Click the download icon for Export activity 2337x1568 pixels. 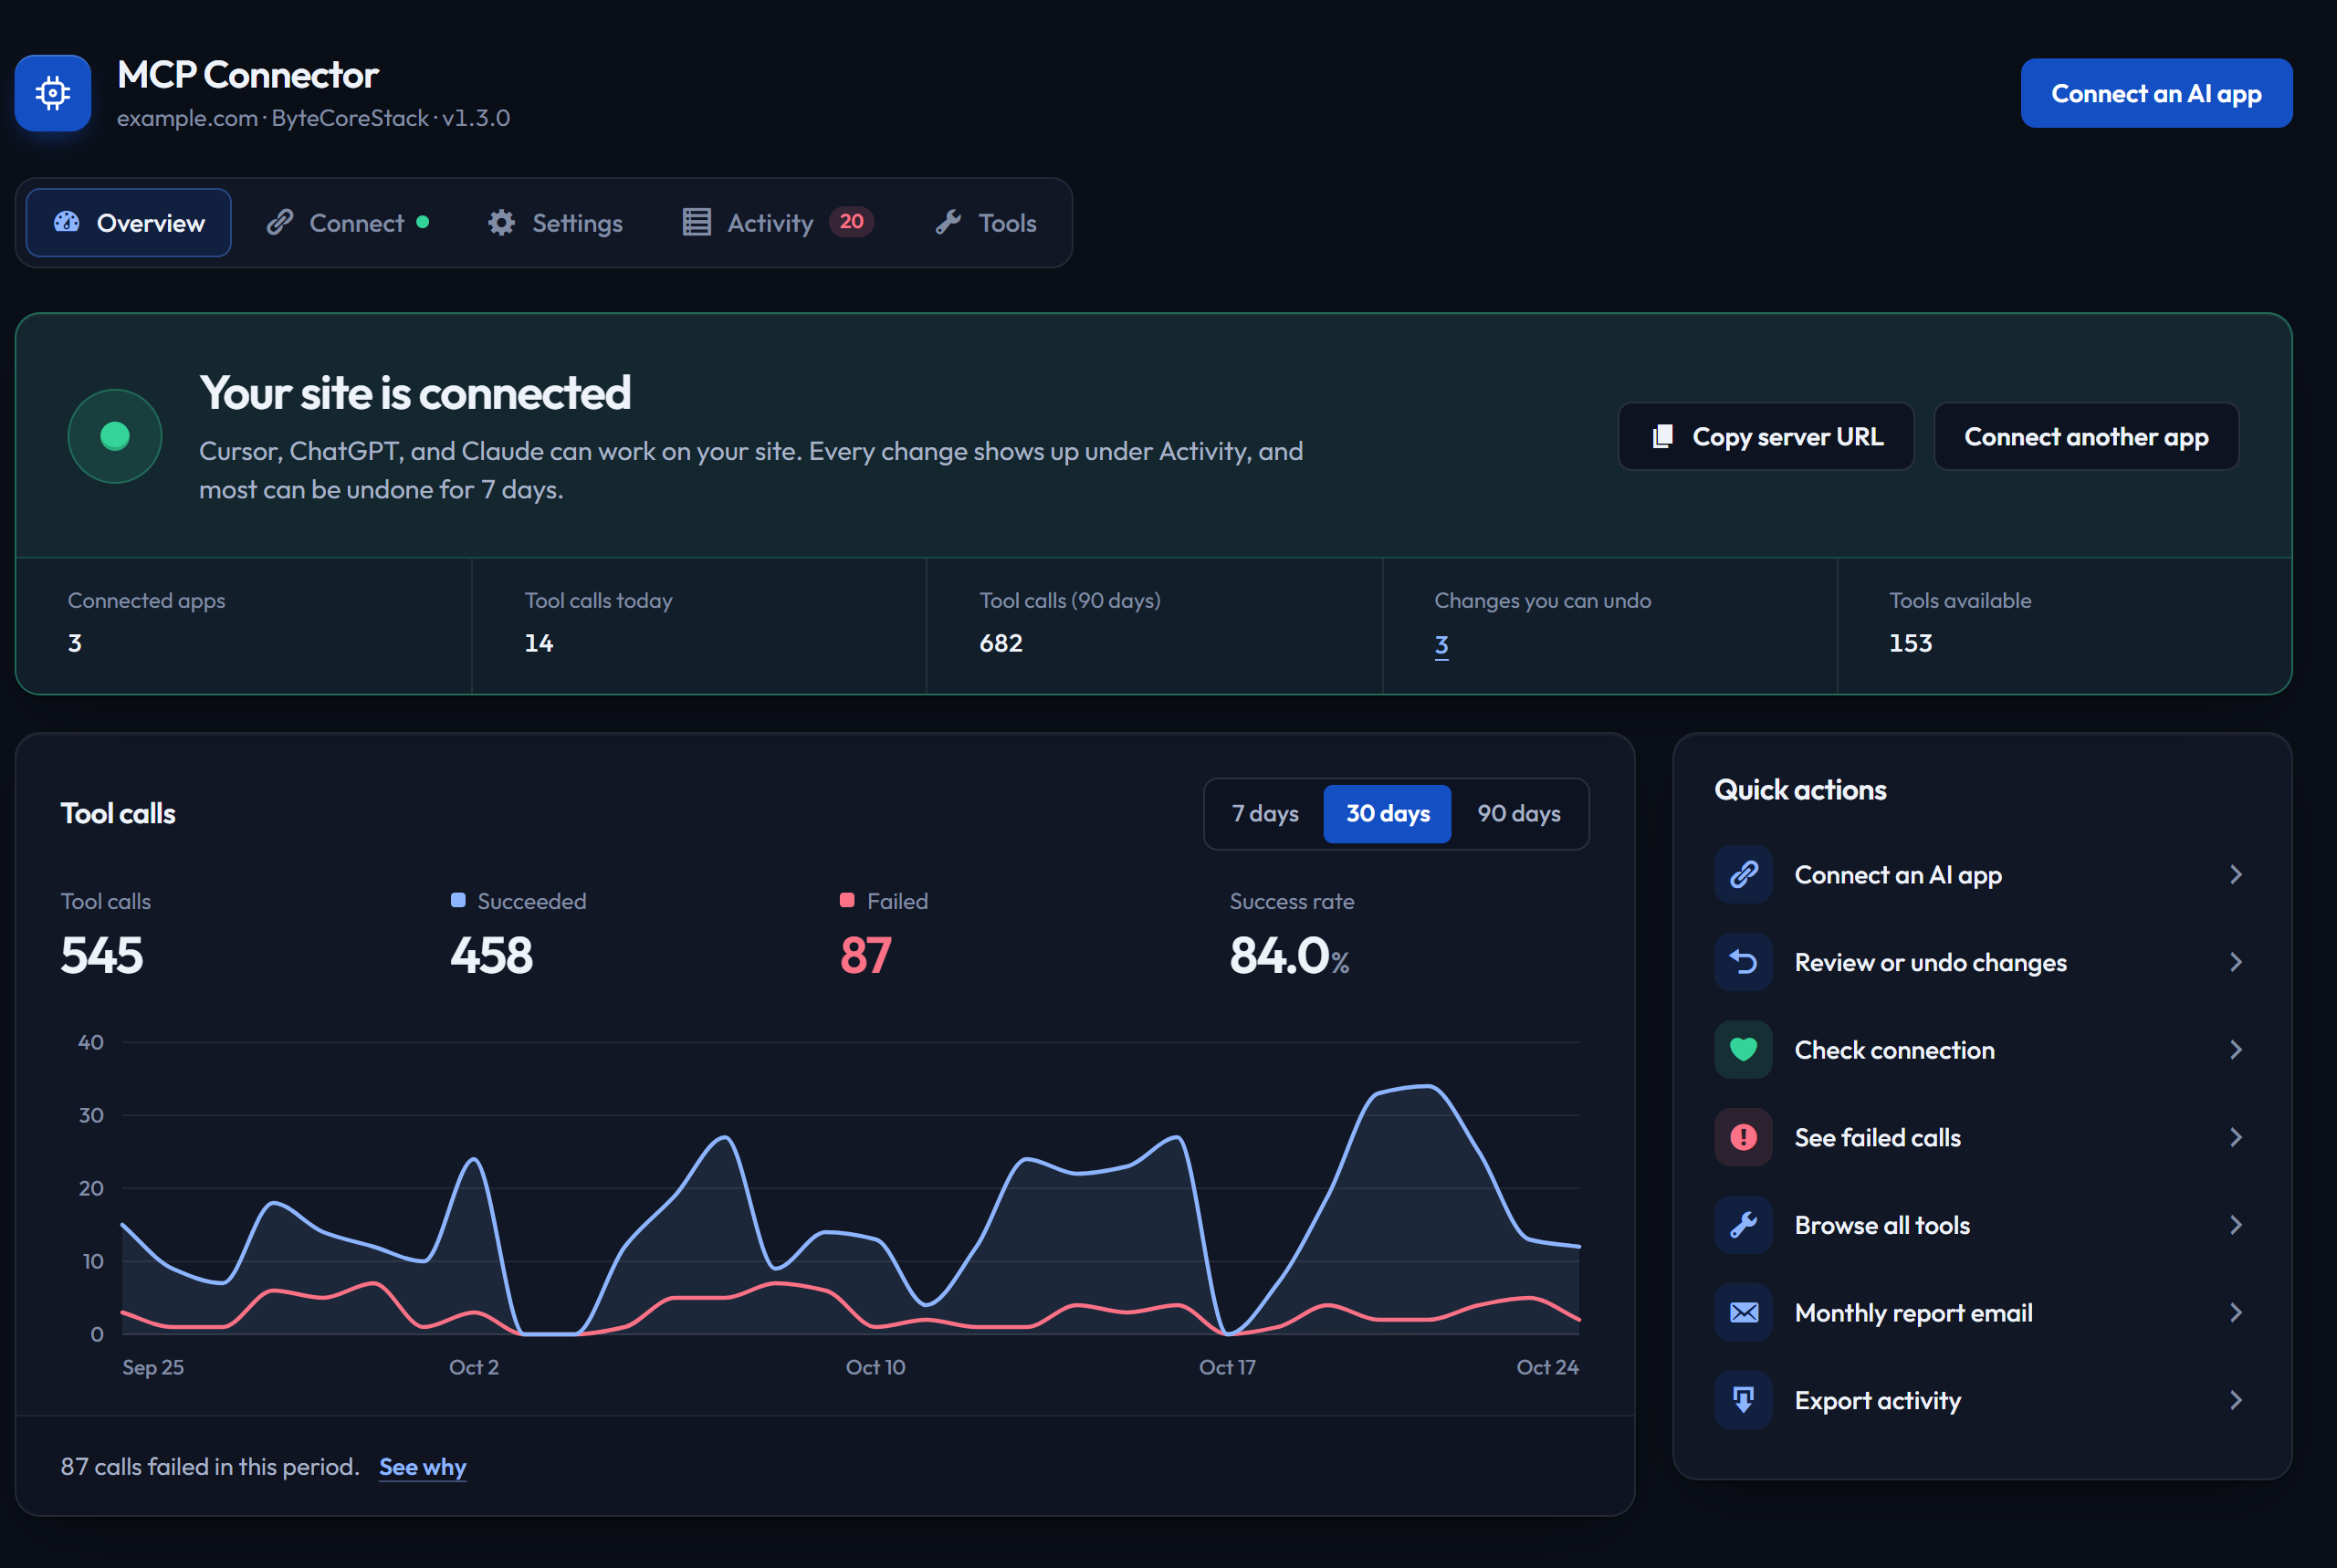pyautogui.click(x=1743, y=1400)
